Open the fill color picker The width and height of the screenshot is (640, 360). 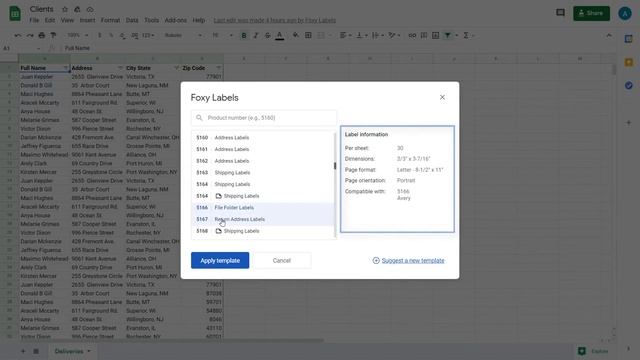[x=296, y=36]
